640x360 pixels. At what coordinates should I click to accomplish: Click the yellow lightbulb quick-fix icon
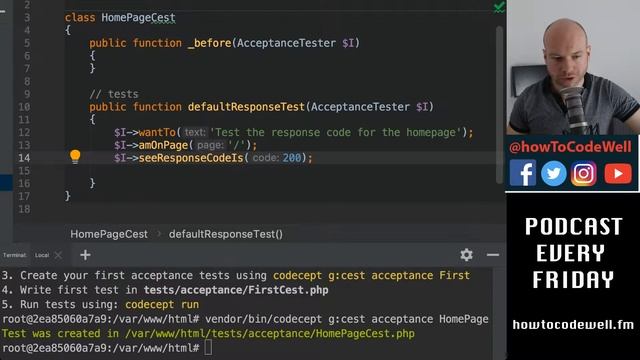point(75,157)
